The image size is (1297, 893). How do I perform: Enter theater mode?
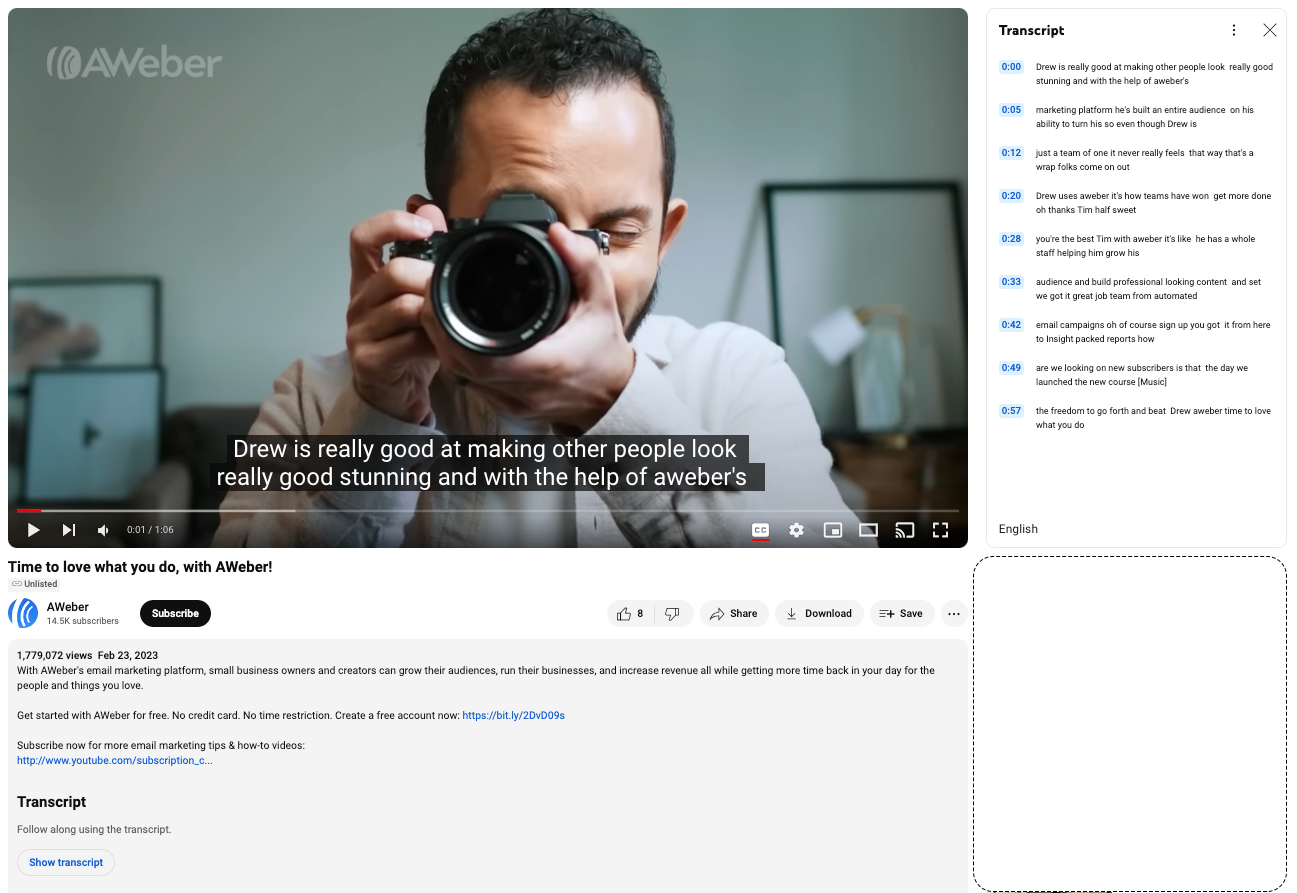click(x=868, y=530)
